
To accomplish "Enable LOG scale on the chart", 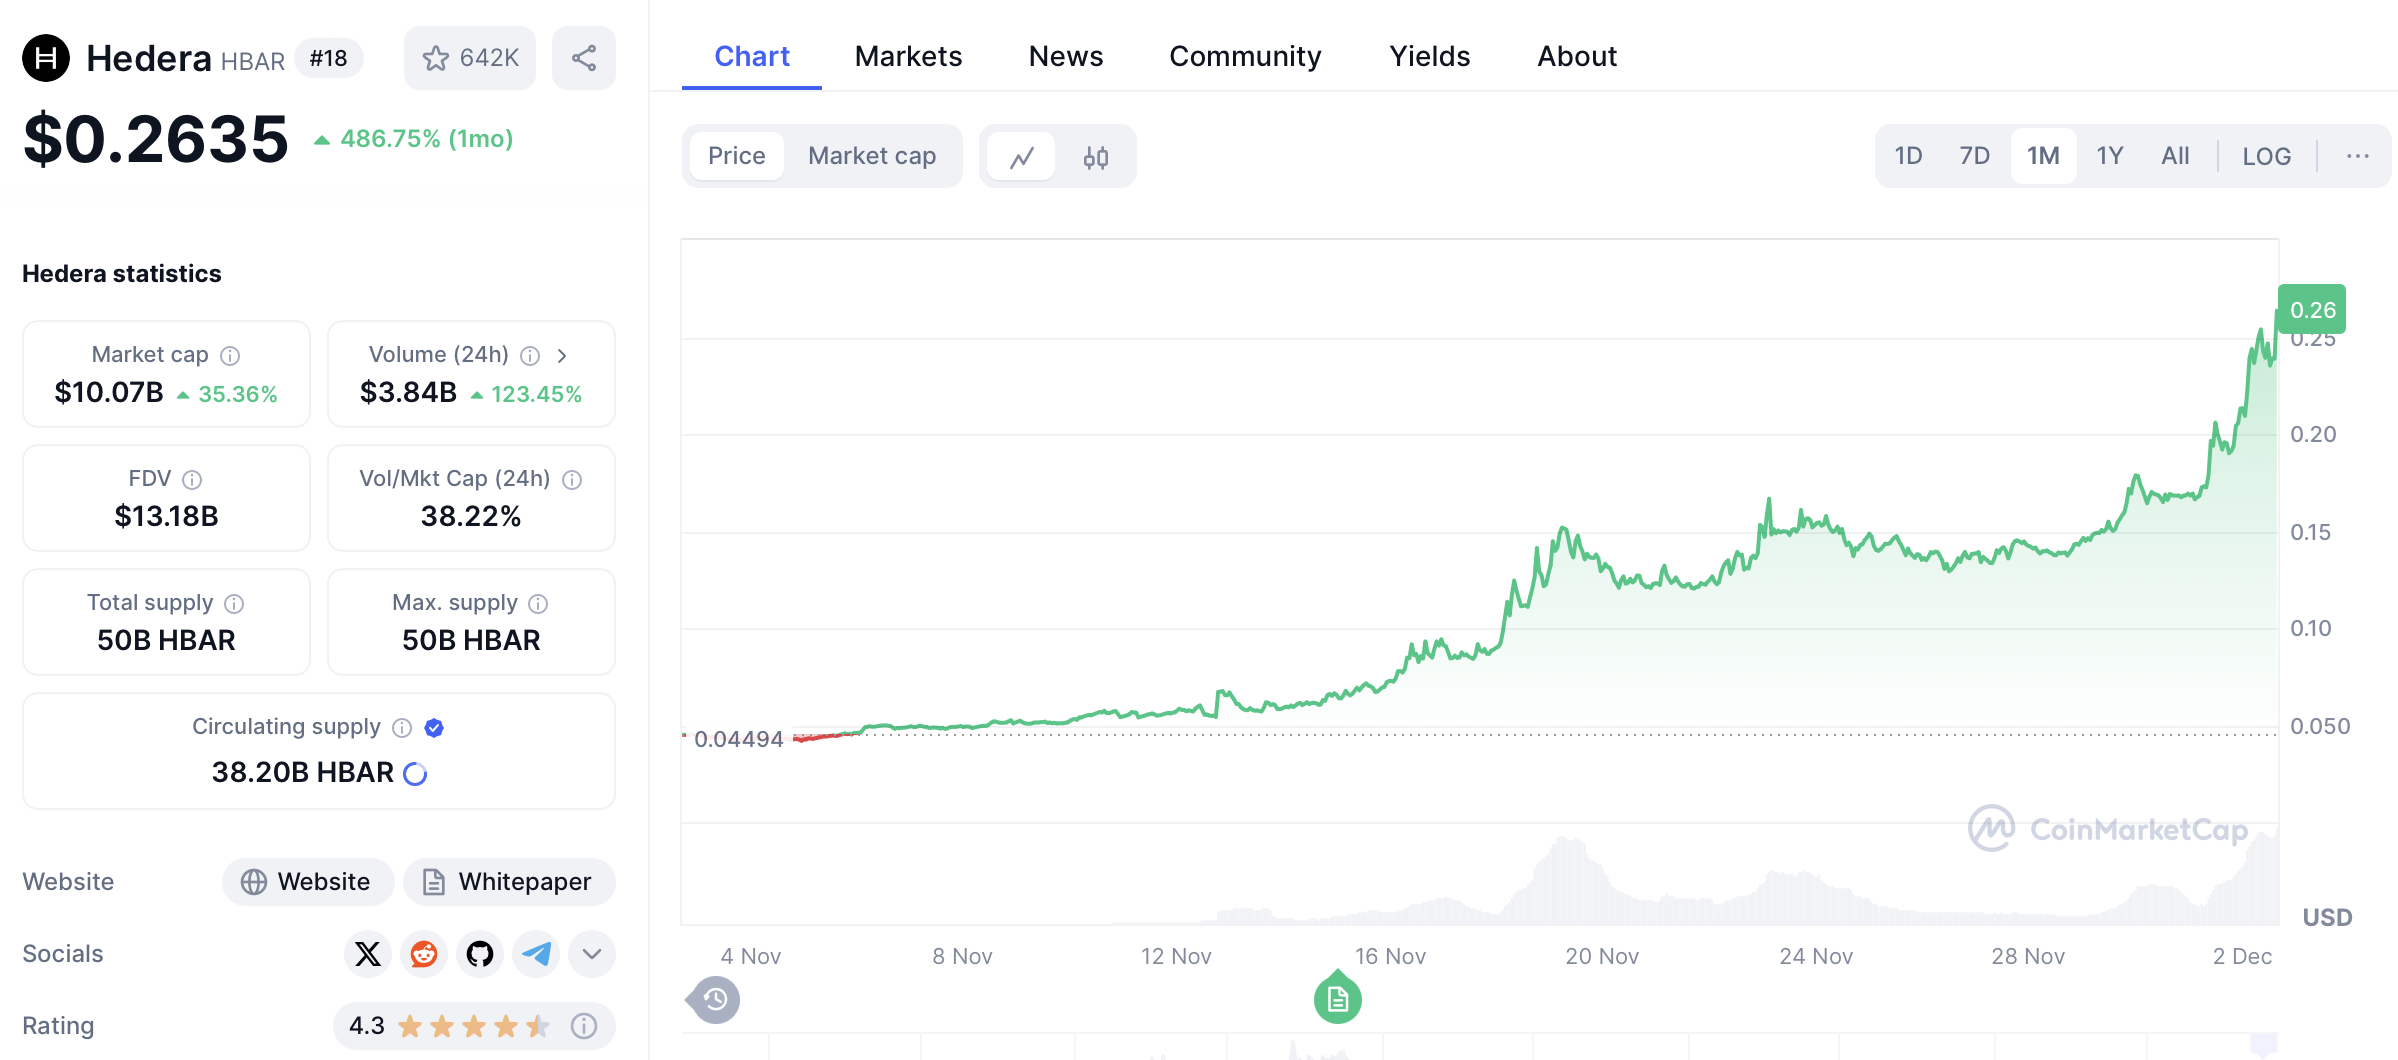I will pyautogui.click(x=2265, y=156).
